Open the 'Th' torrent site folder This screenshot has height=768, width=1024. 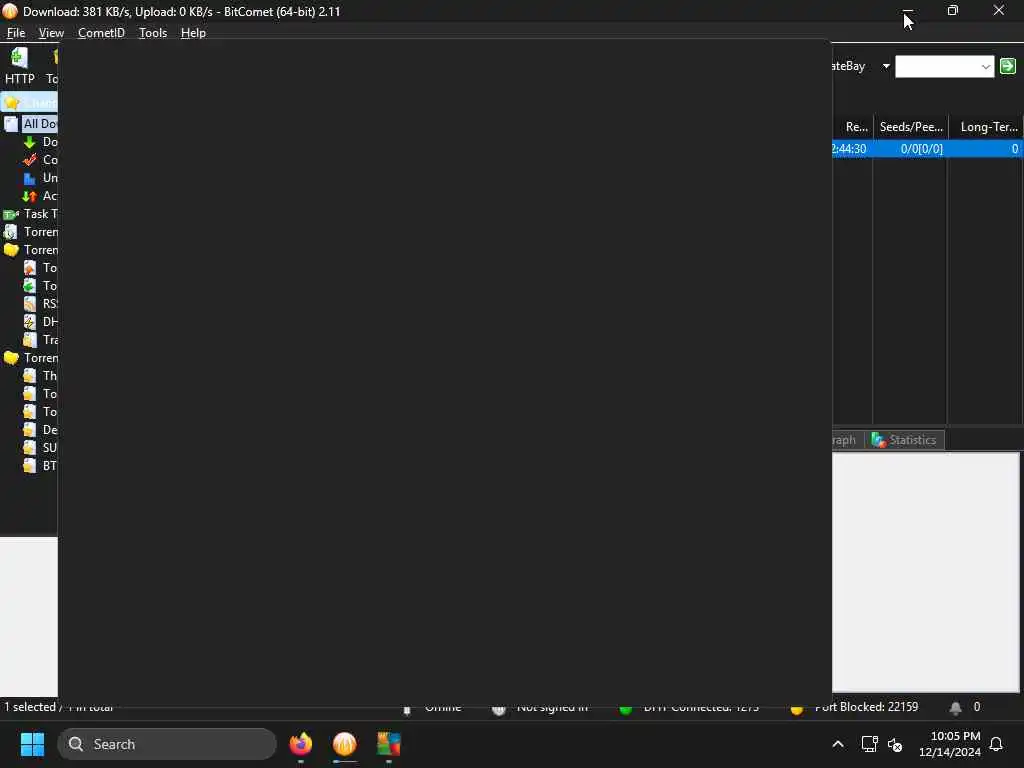tap(40, 376)
